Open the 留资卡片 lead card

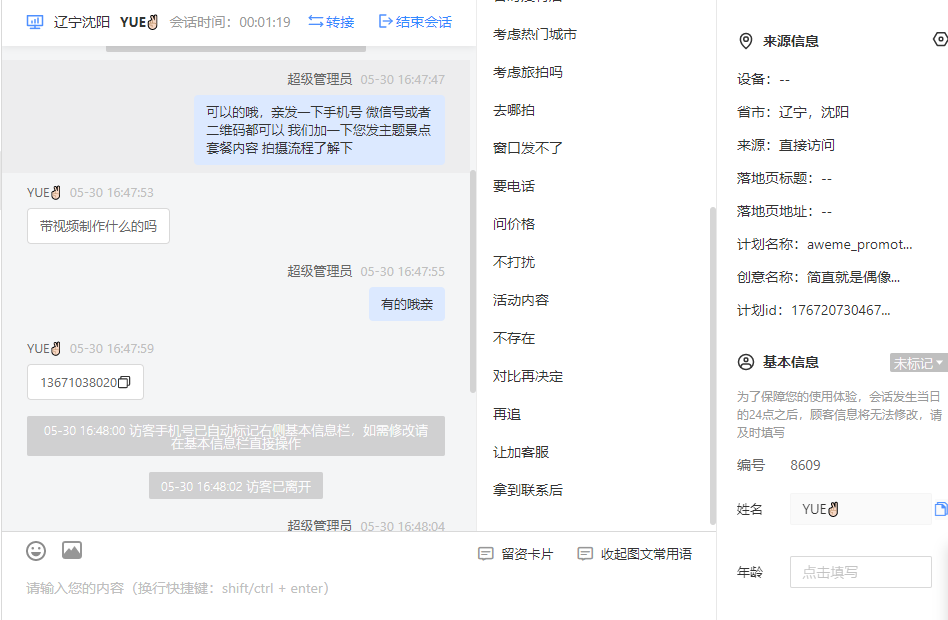(x=516, y=554)
